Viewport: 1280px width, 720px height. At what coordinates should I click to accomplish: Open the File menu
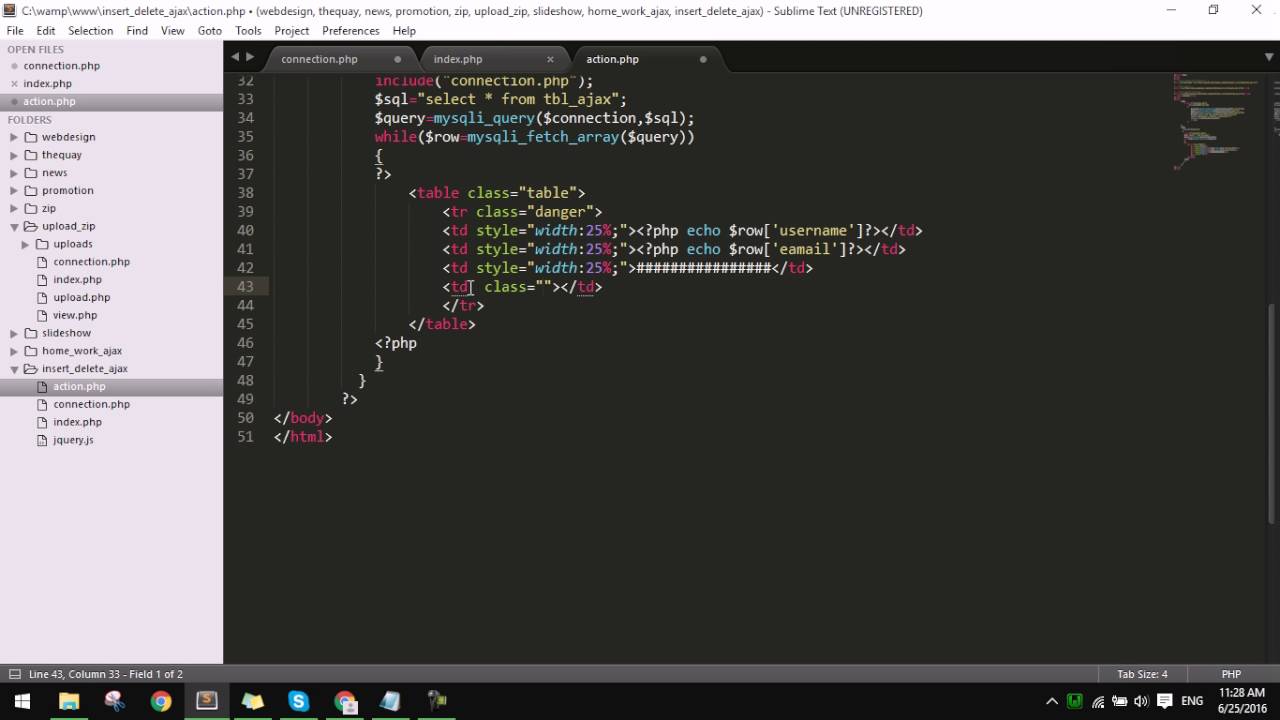[x=15, y=31]
